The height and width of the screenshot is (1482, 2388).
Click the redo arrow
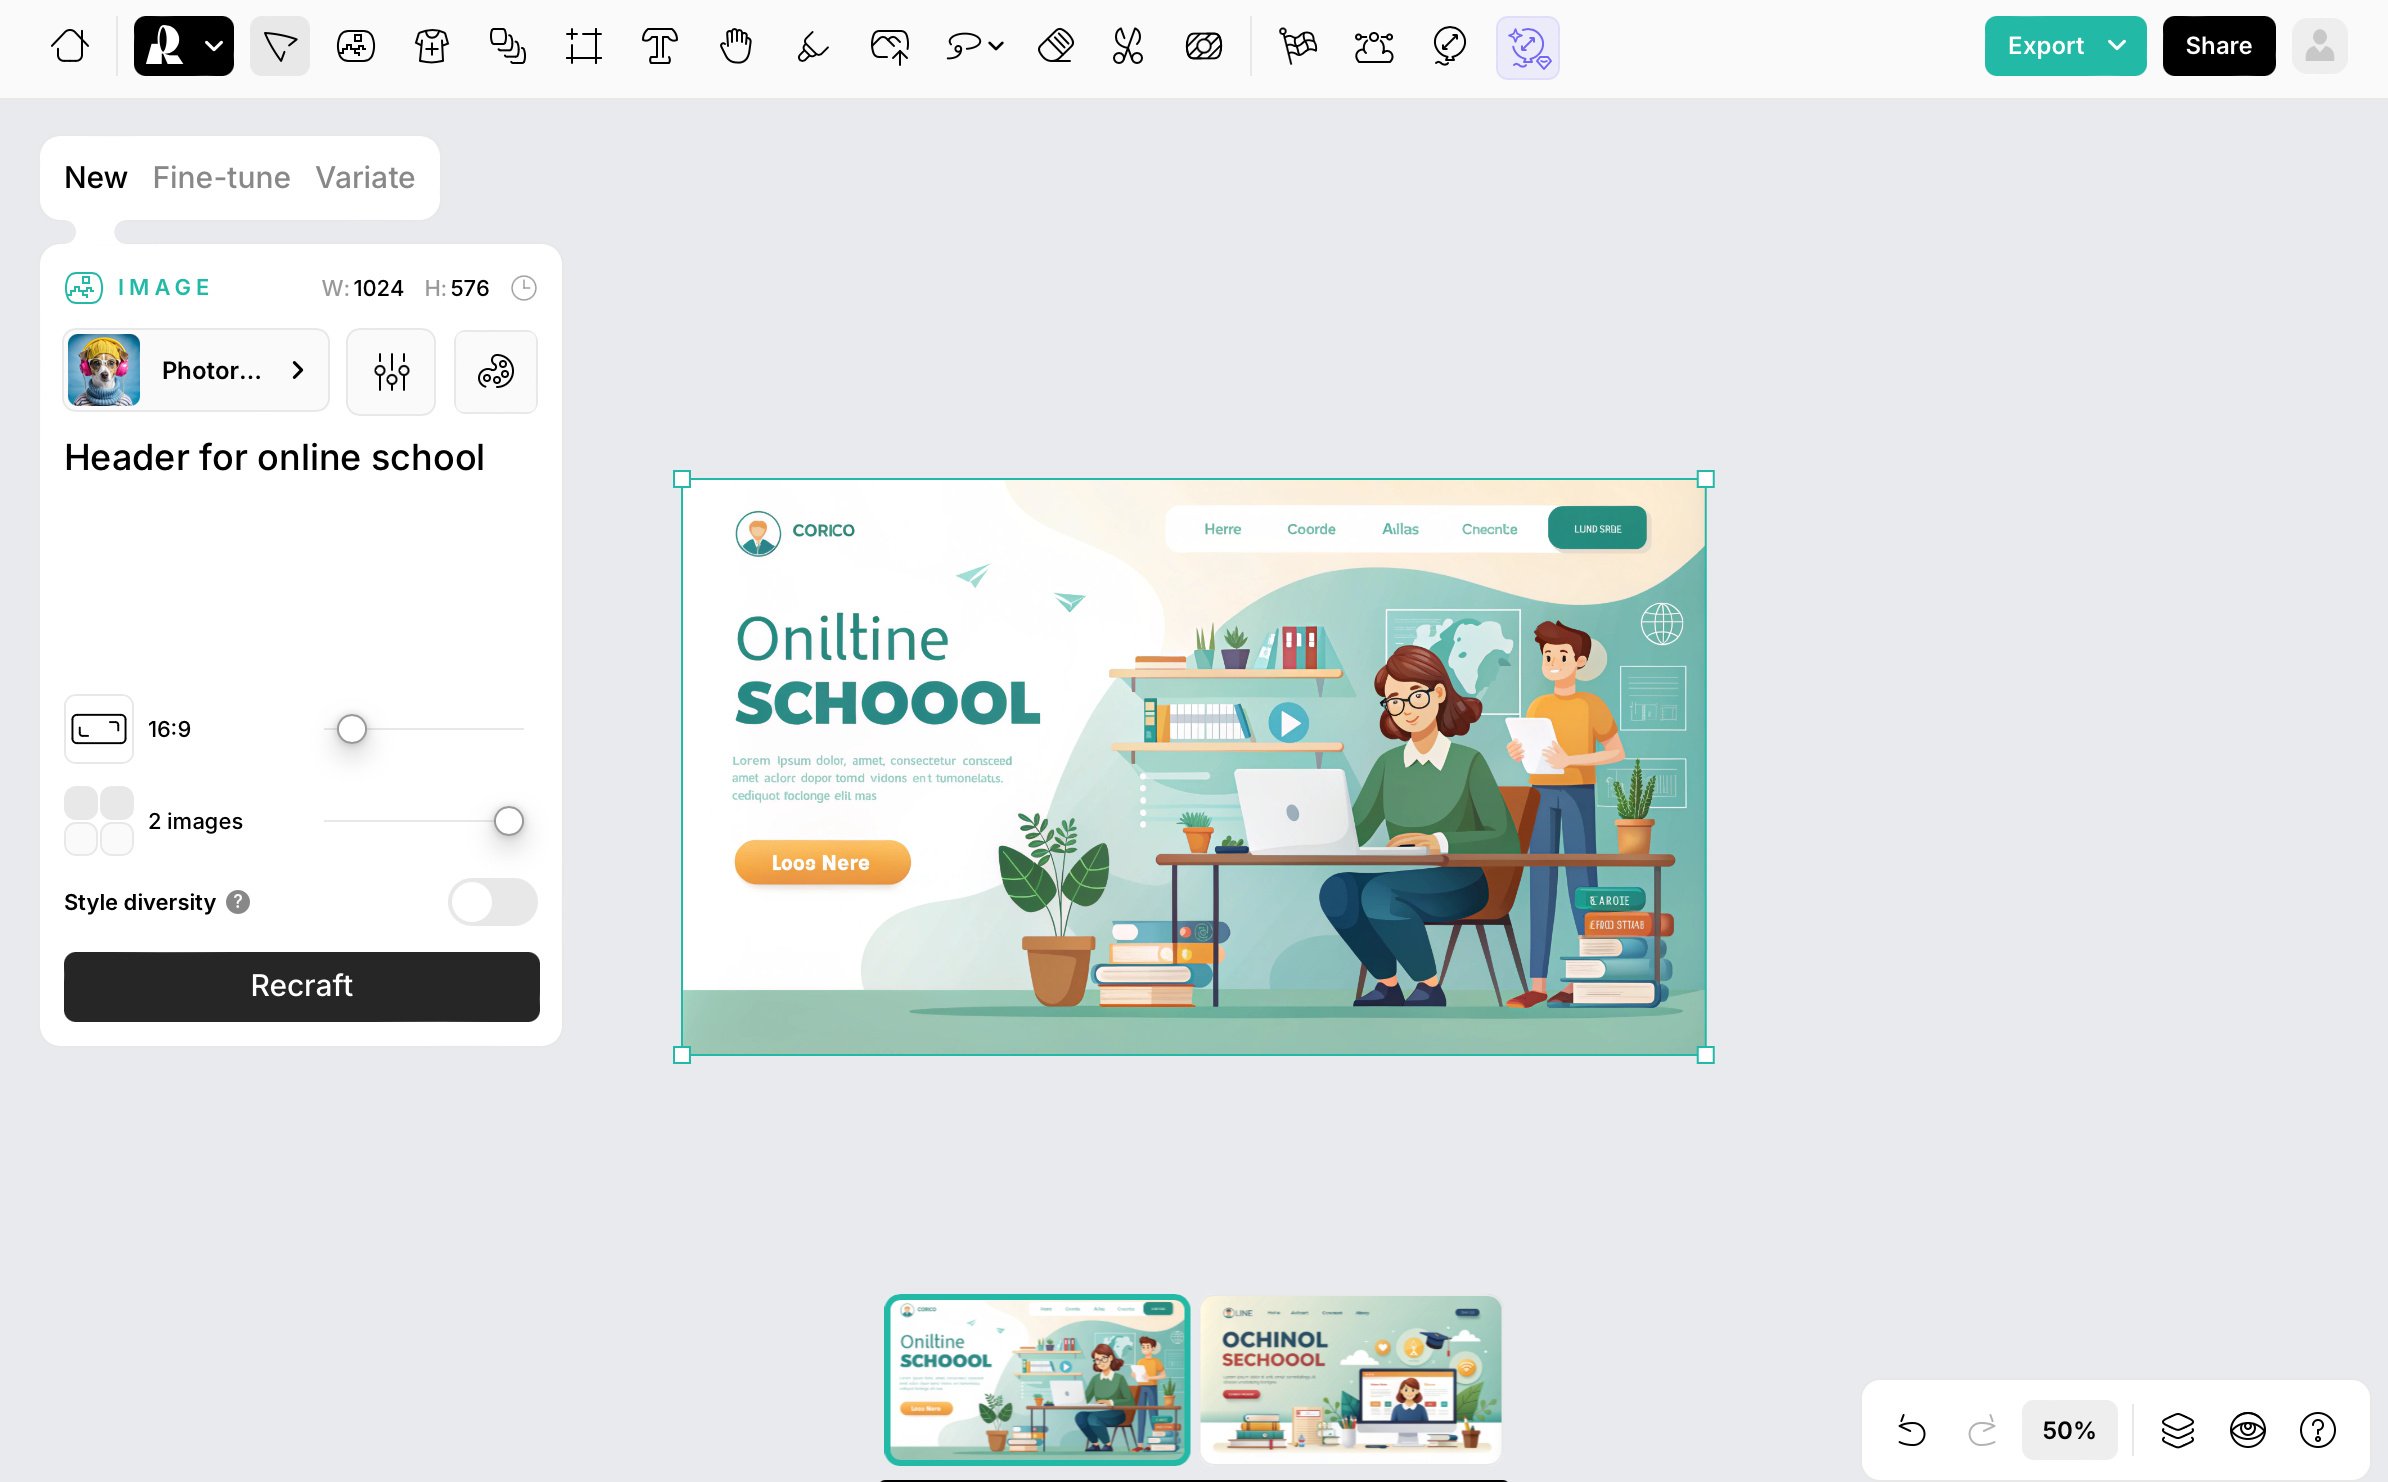pos(1982,1431)
